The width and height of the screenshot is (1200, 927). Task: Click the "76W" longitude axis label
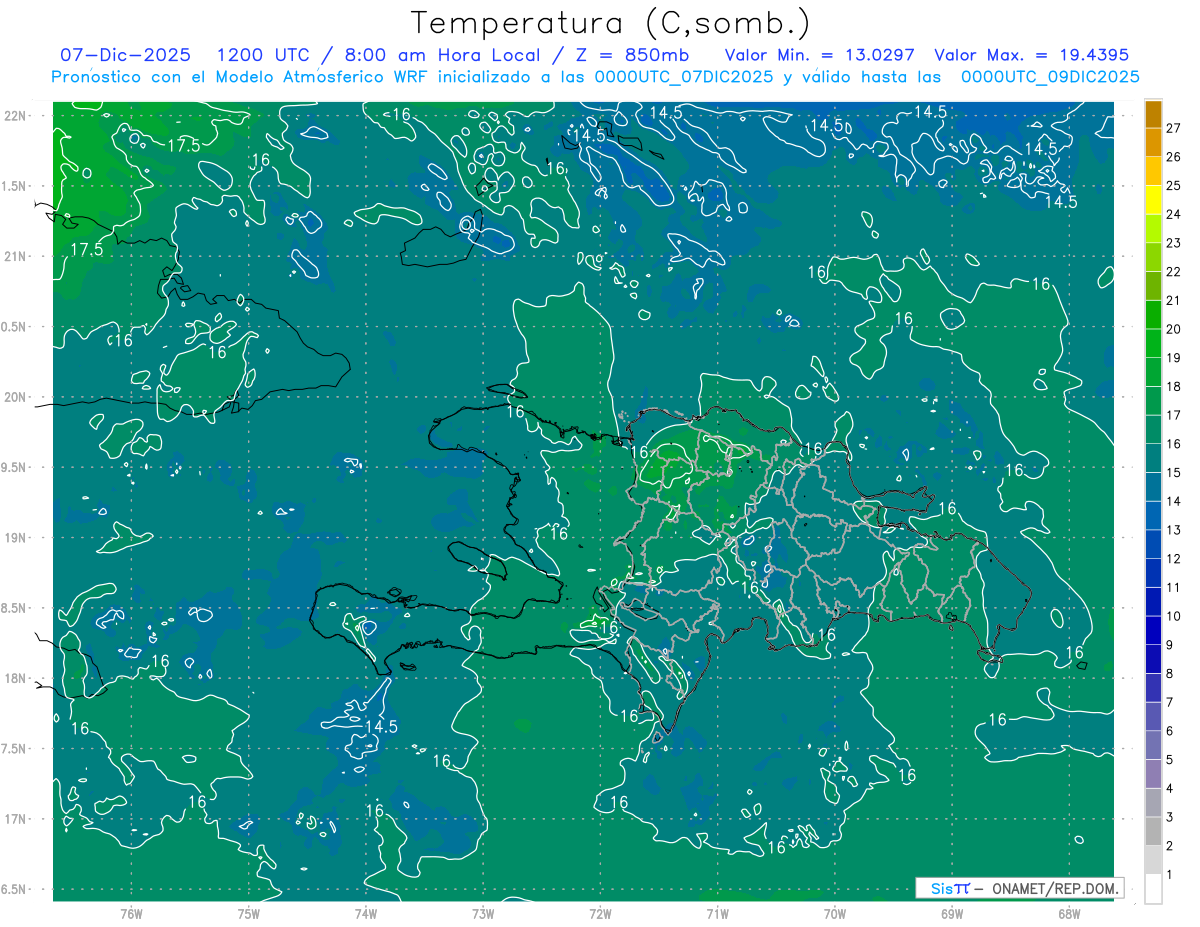[131, 913]
